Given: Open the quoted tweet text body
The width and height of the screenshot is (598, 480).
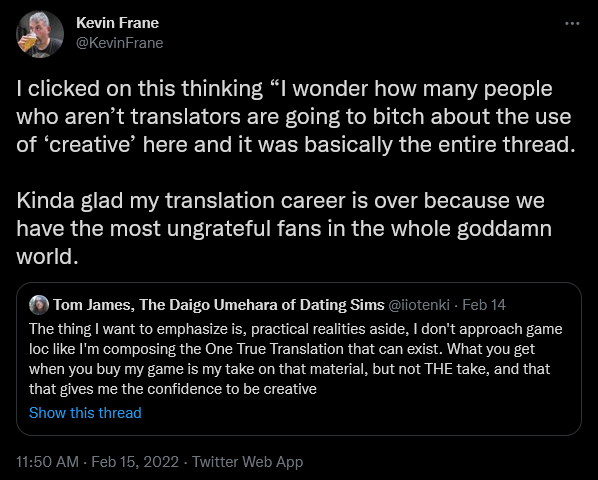Looking at the screenshot, I should 296,359.
